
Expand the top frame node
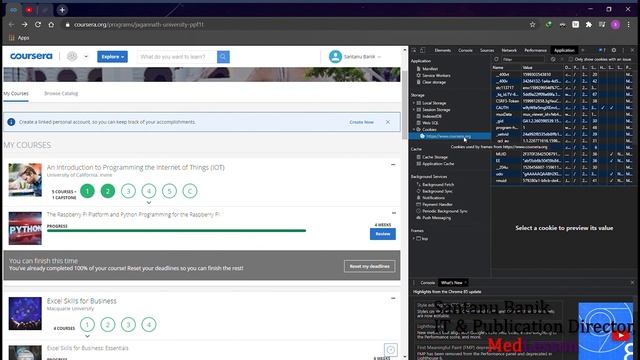[413, 238]
